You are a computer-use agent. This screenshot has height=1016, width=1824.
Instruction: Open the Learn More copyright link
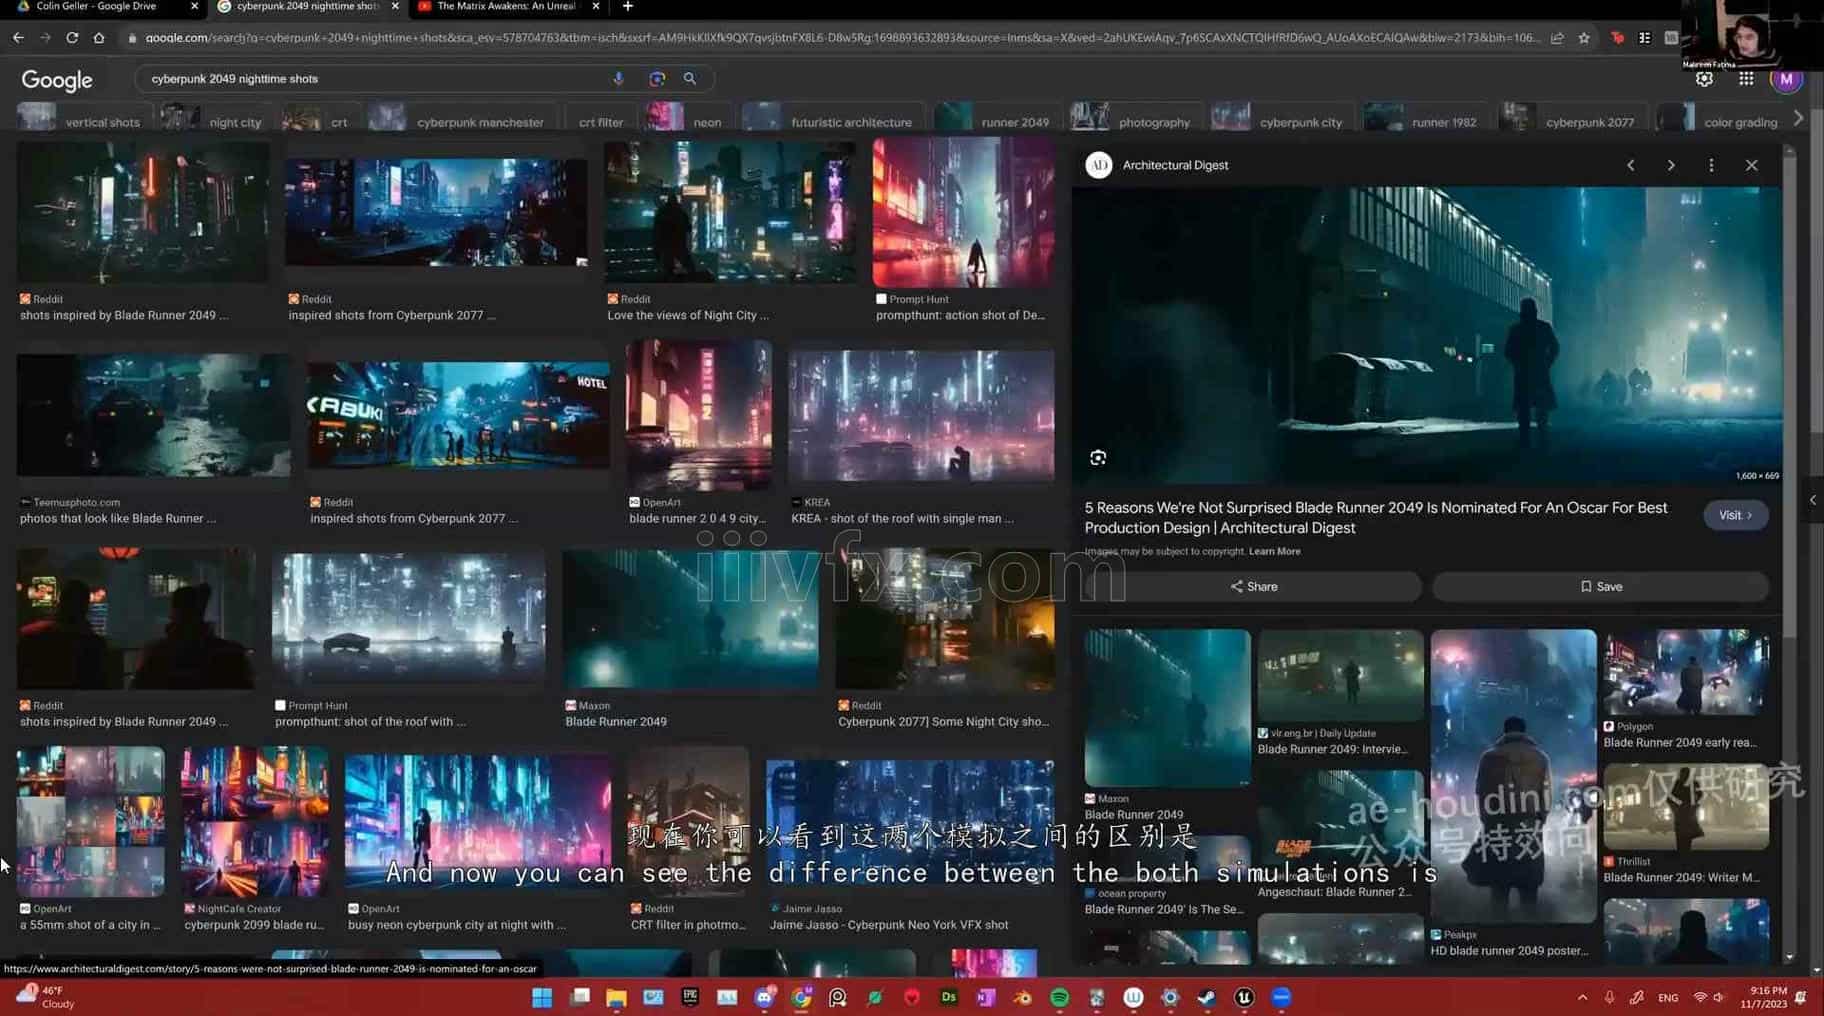pos(1274,551)
